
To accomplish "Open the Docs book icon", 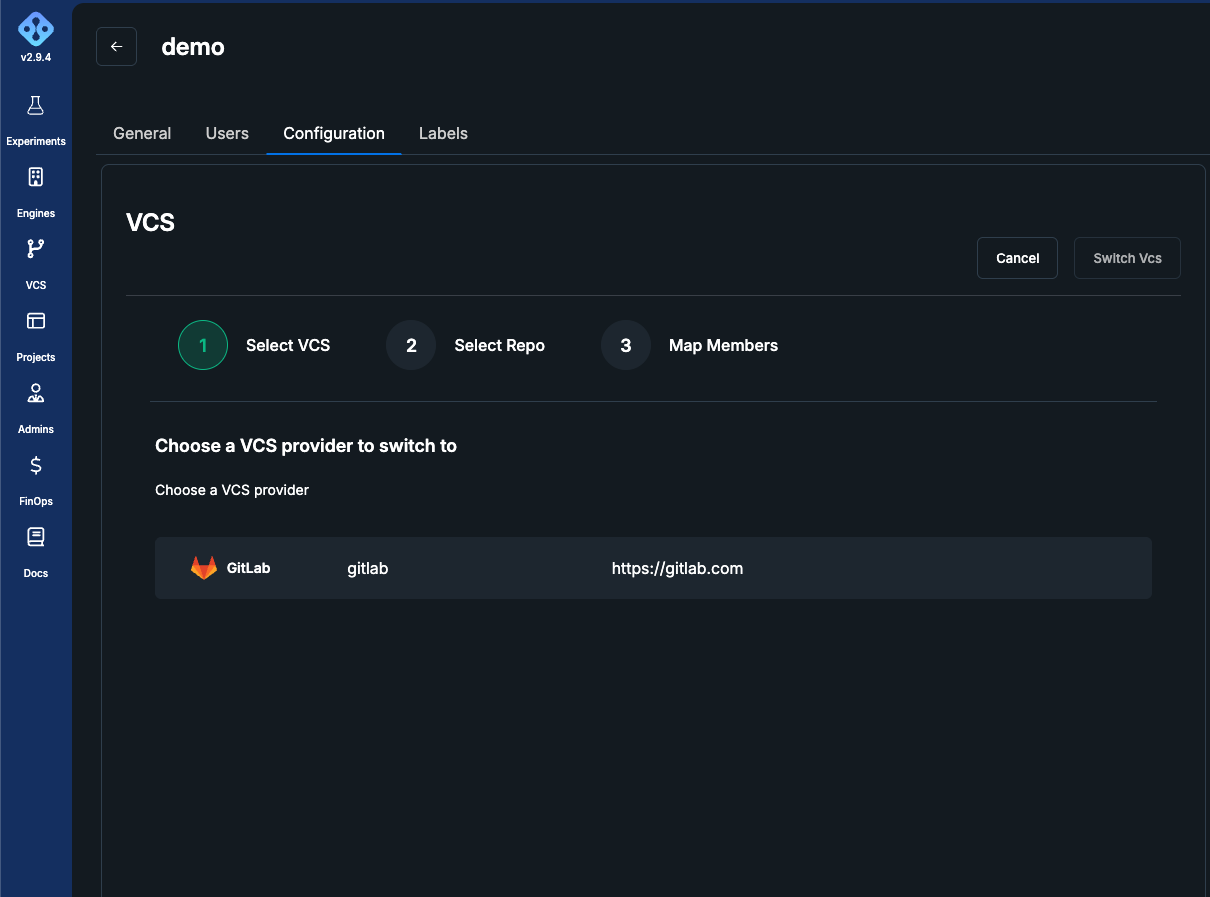I will pyautogui.click(x=36, y=537).
